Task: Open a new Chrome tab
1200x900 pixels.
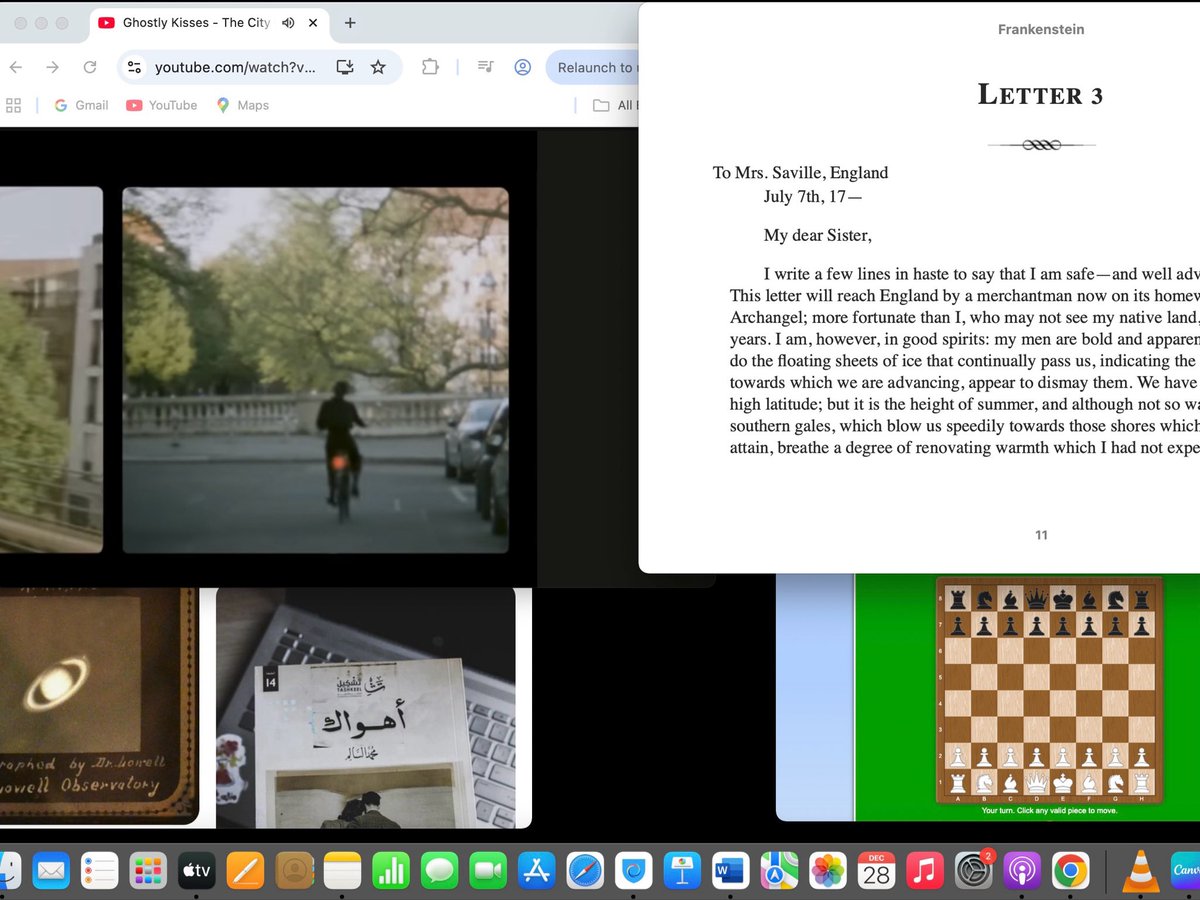Action: point(350,23)
